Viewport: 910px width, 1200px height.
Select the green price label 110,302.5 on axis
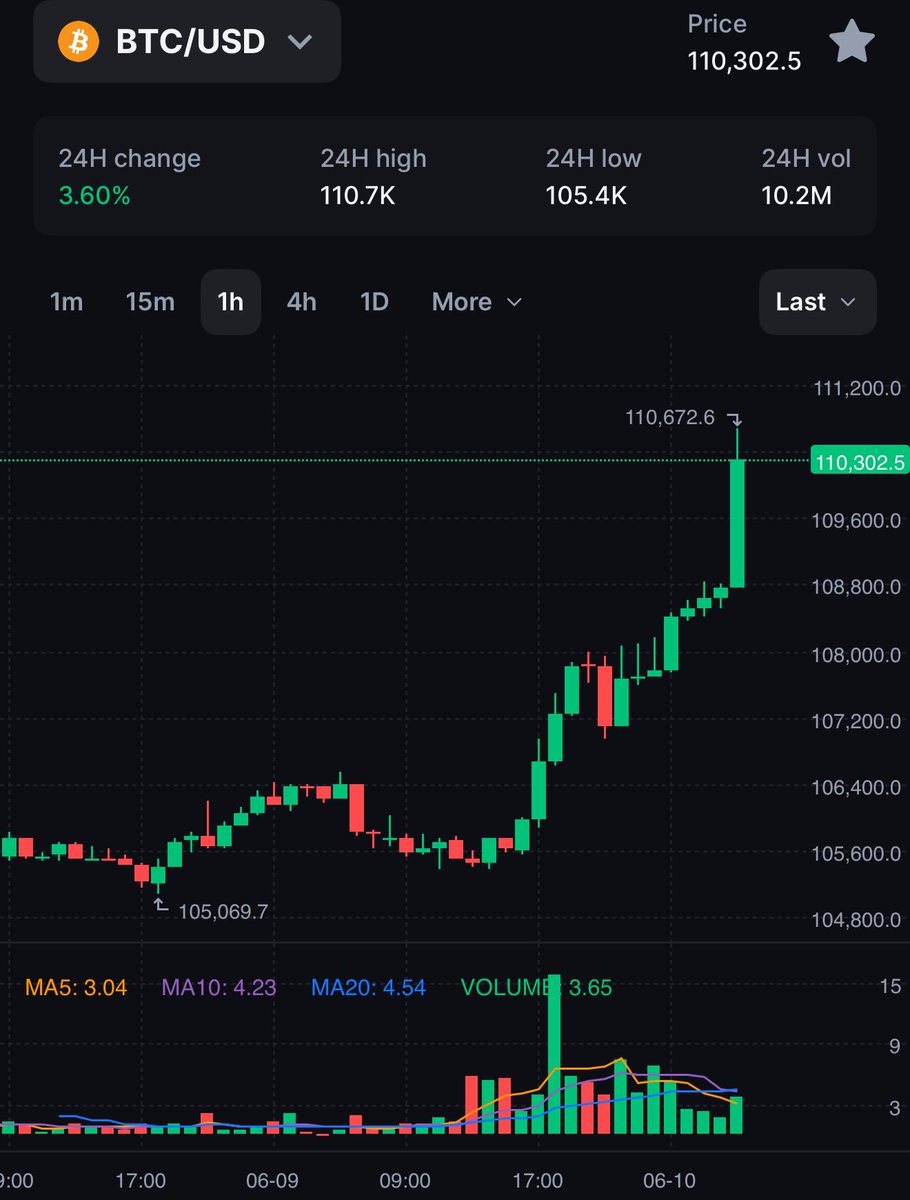pyautogui.click(x=858, y=461)
